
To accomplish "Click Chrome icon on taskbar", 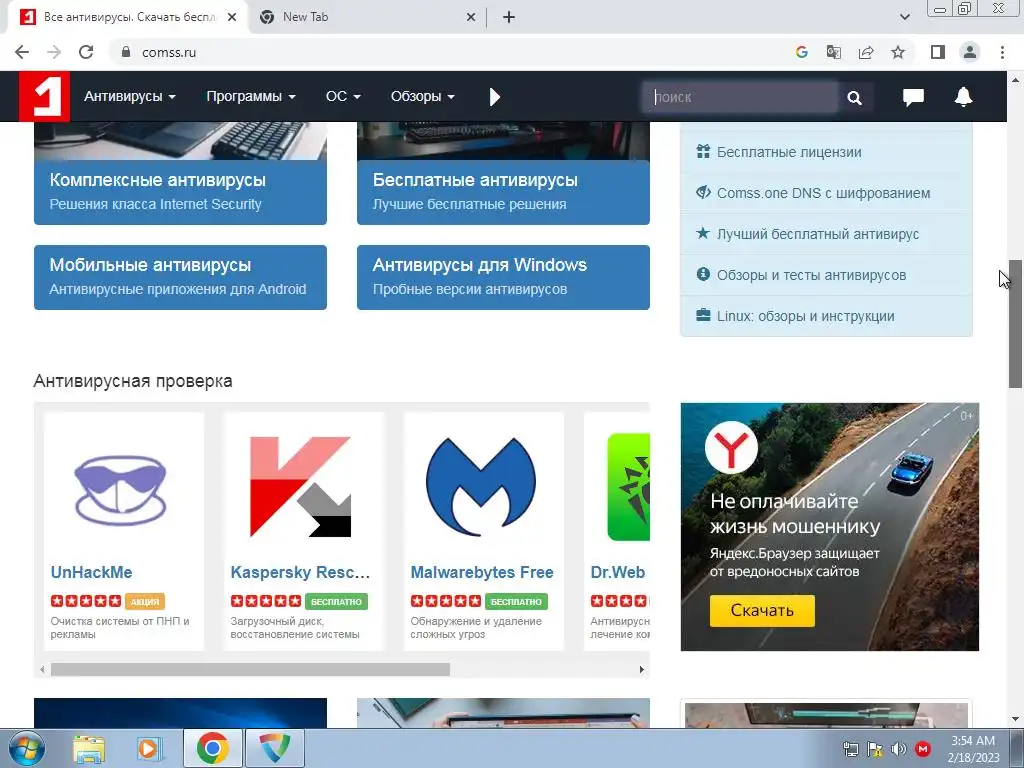I will pos(212,748).
